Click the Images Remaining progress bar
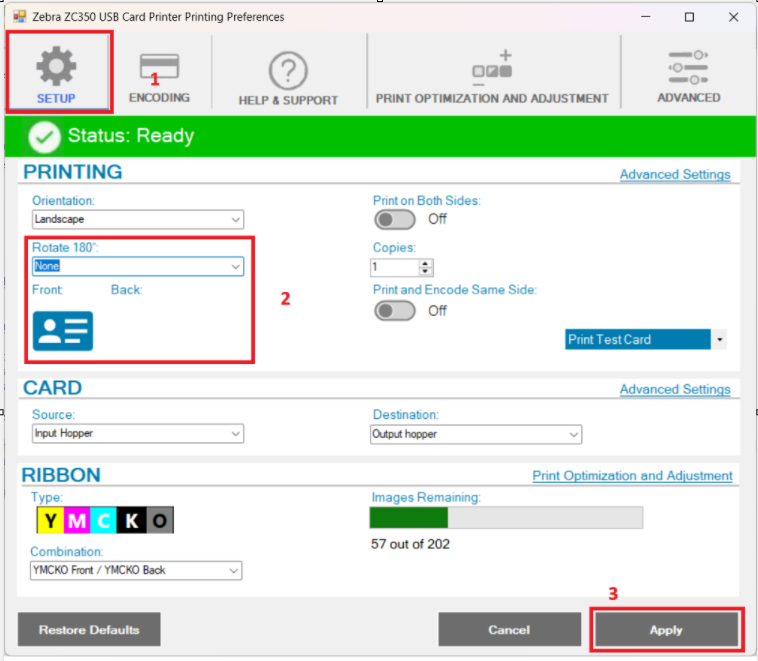The width and height of the screenshot is (758, 661). (x=506, y=517)
